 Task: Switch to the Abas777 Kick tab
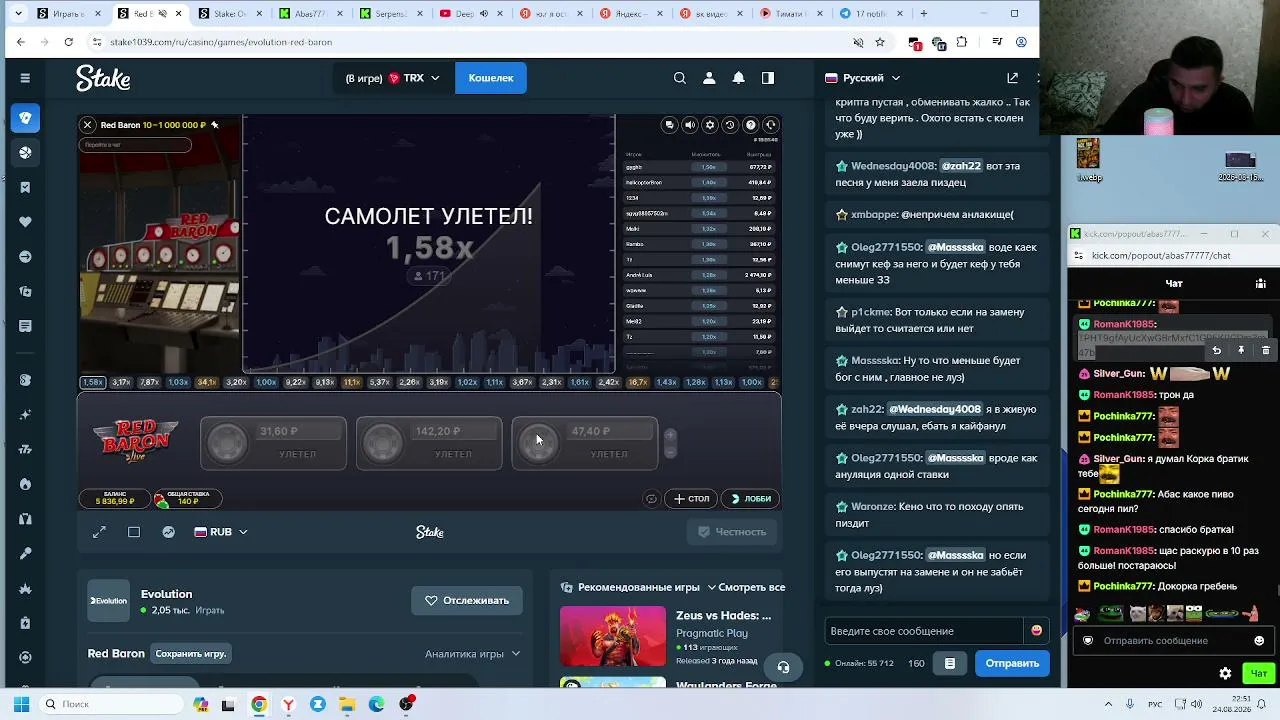tap(312, 14)
